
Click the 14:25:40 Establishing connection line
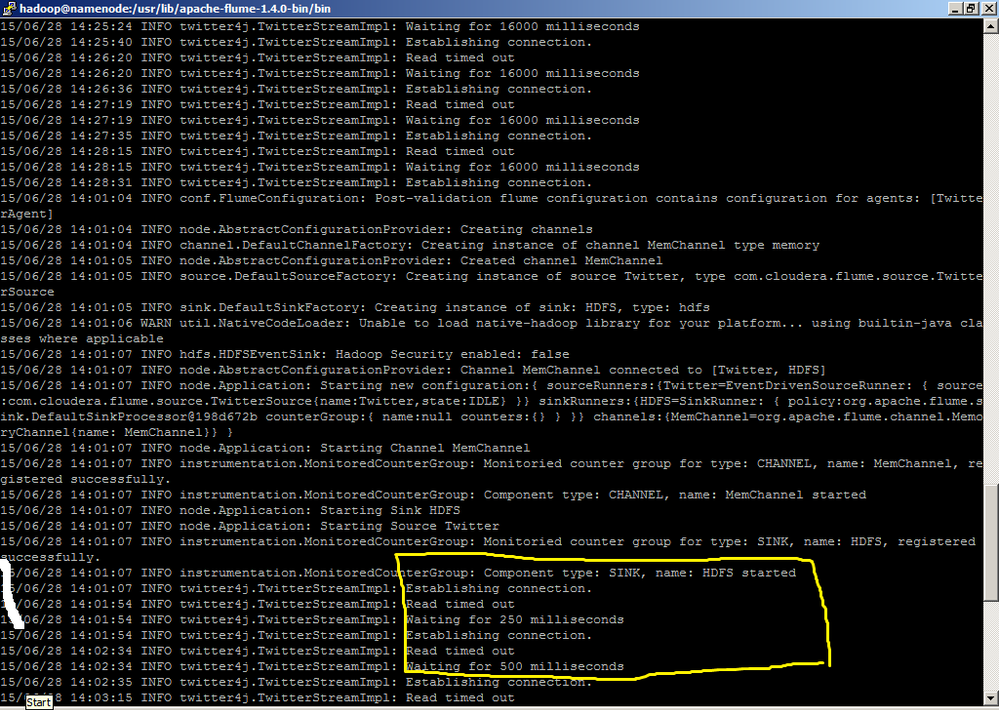[296, 42]
